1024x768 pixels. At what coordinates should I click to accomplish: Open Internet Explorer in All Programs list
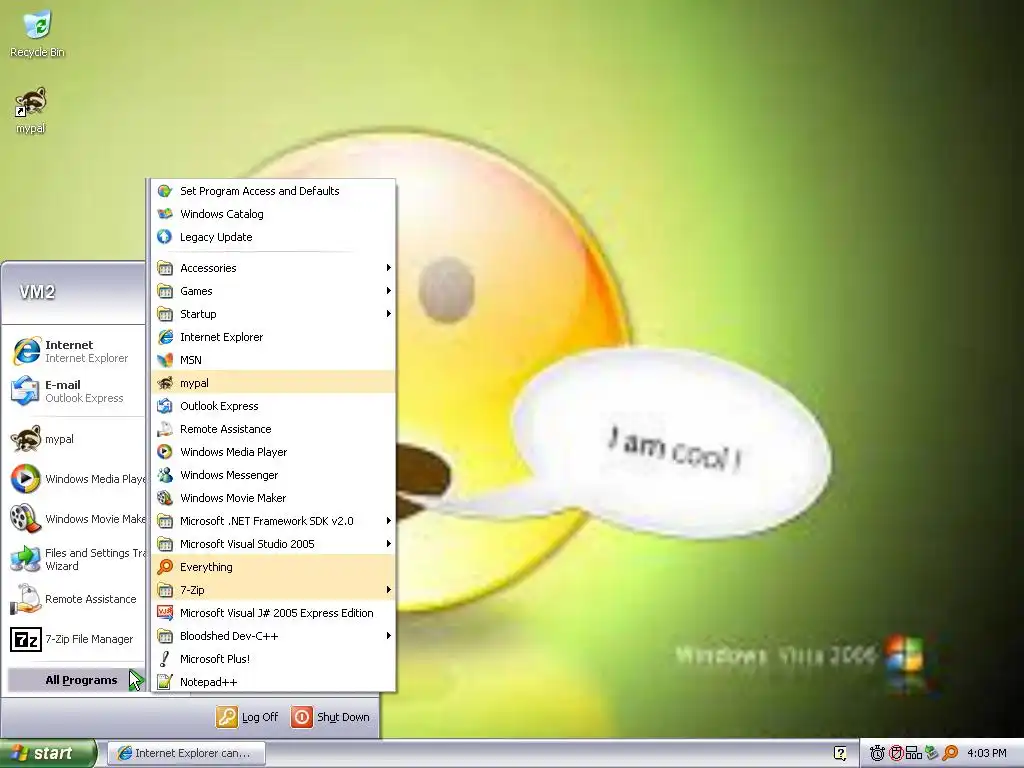click(x=274, y=337)
